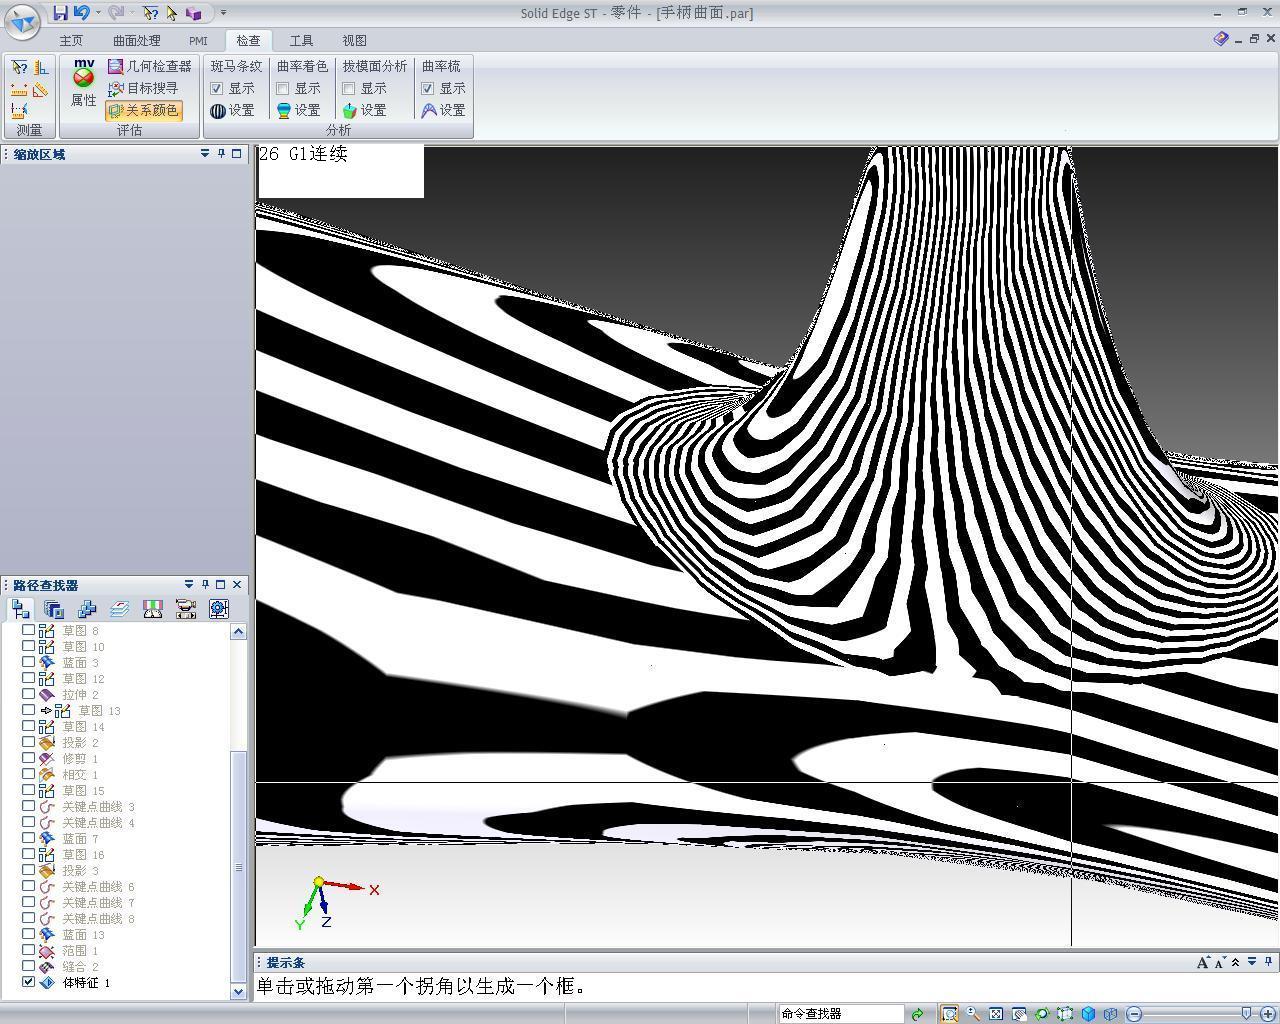1280x1024 pixels.
Task: Uncheck 斑马条纹 显示 checkbox
Action: click(x=216, y=88)
